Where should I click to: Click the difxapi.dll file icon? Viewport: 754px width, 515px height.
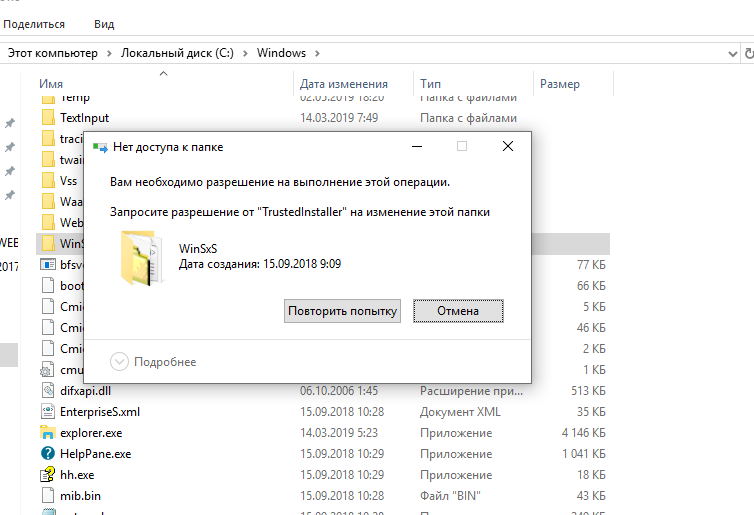tap(48, 390)
